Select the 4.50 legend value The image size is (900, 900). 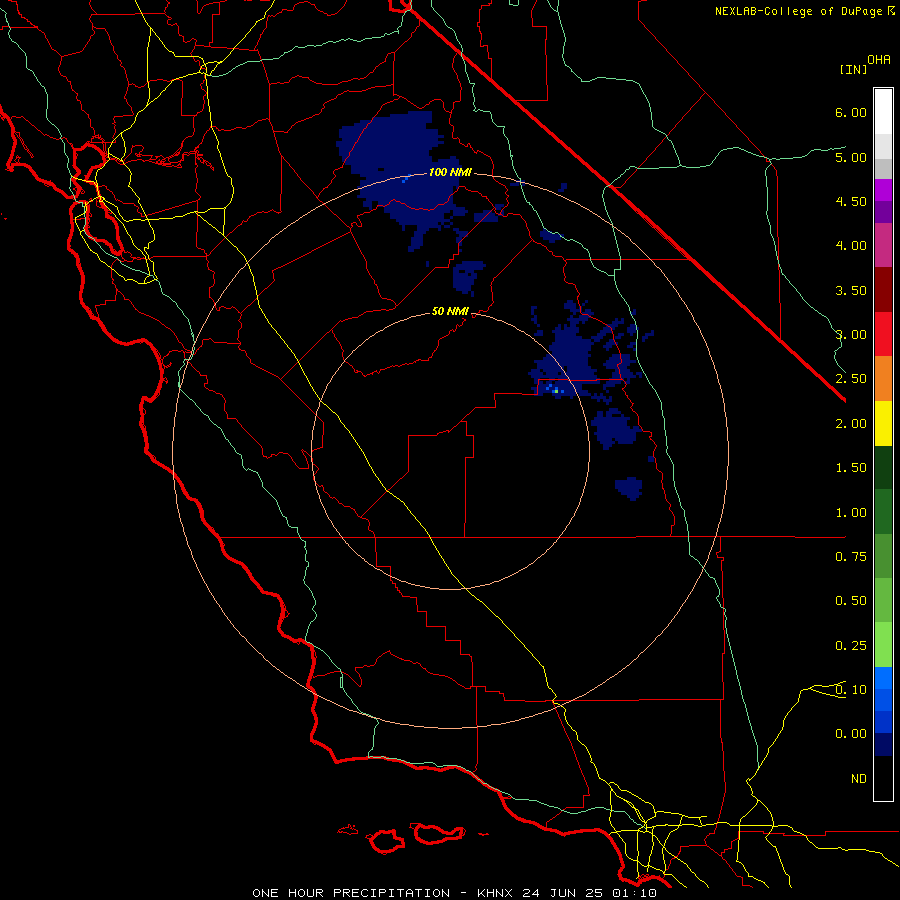point(851,201)
